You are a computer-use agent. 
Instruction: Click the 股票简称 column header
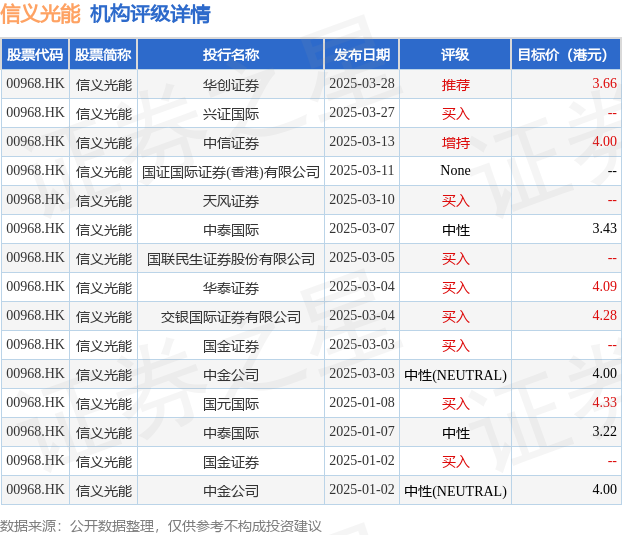pyautogui.click(x=103, y=54)
